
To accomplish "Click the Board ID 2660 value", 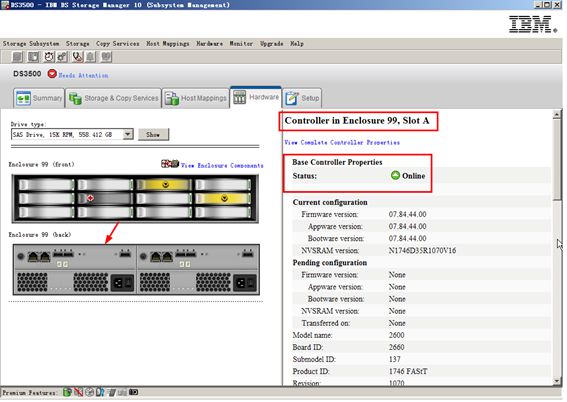I will [x=396, y=347].
